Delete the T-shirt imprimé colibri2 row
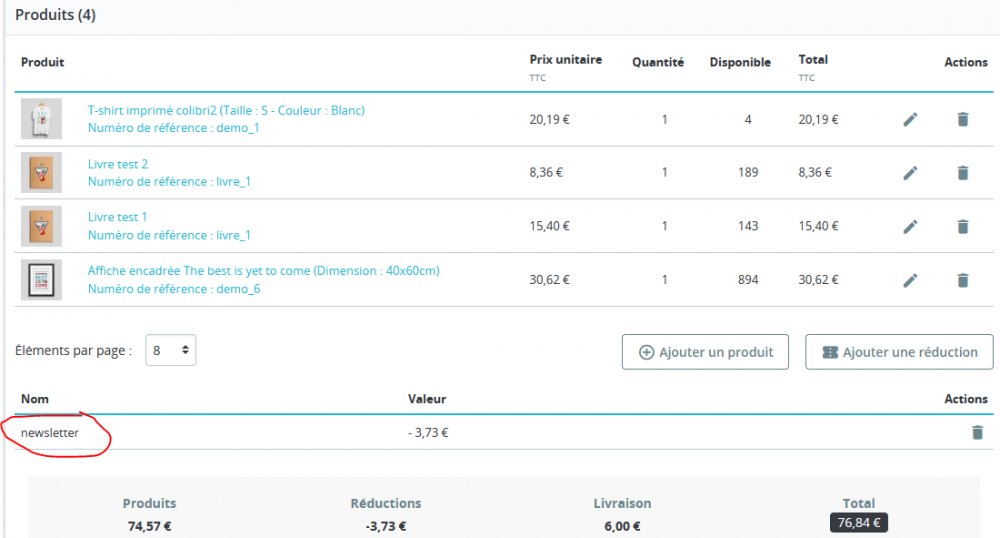This screenshot has width=1000, height=538. click(x=963, y=119)
